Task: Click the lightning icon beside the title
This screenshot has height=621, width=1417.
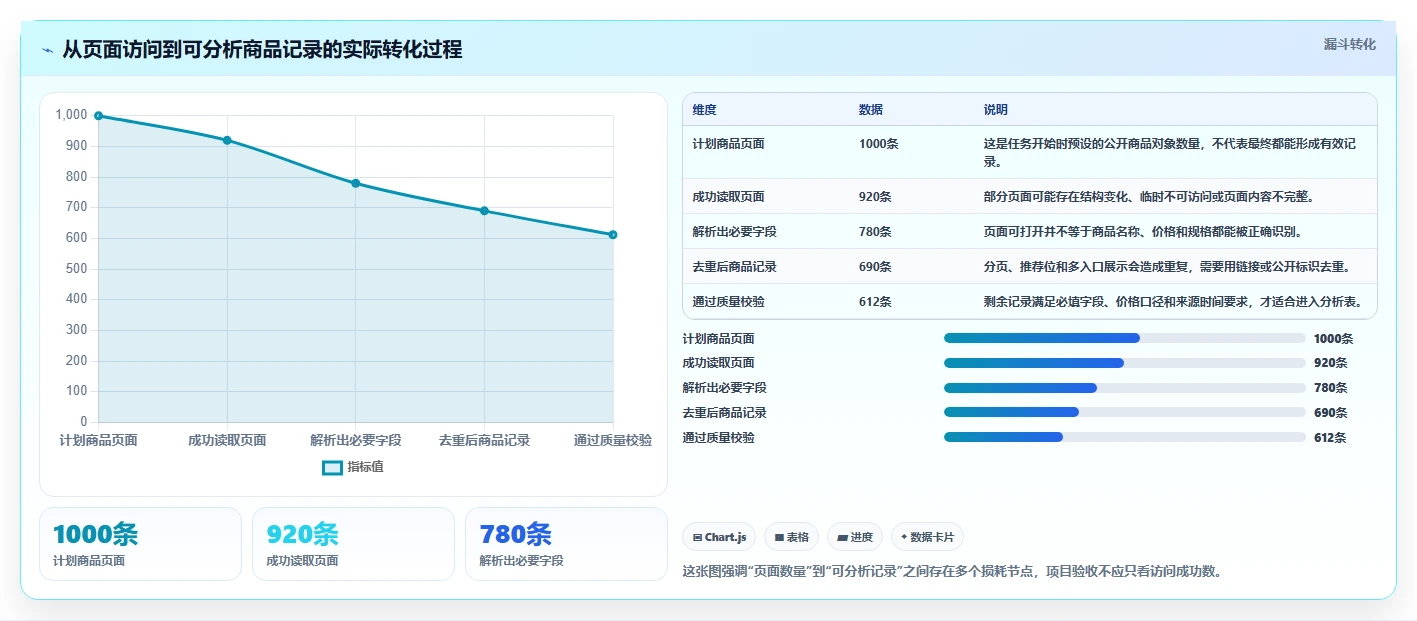Action: tap(48, 50)
